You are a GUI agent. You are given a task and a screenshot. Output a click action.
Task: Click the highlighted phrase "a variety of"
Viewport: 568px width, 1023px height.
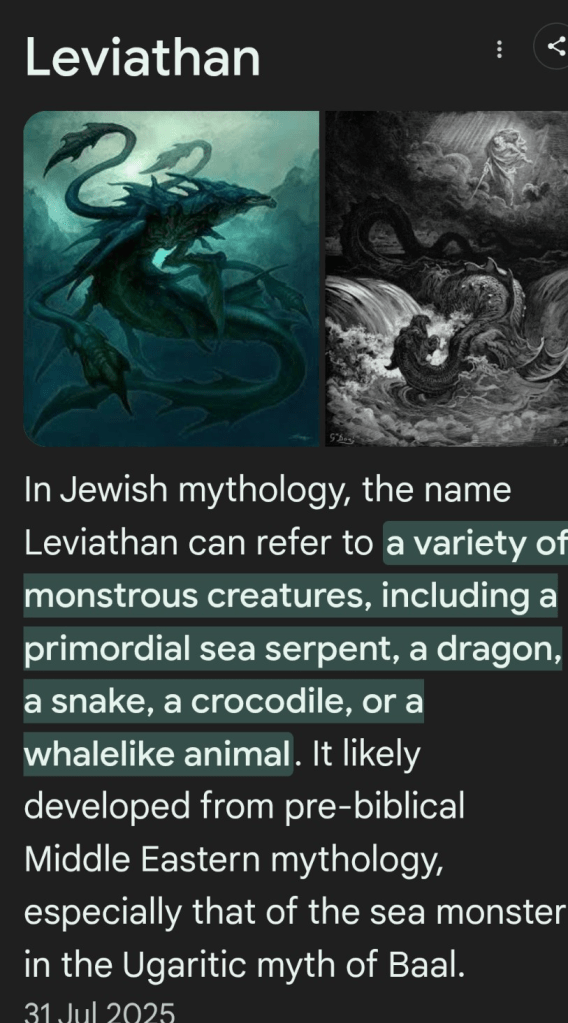tap(476, 543)
